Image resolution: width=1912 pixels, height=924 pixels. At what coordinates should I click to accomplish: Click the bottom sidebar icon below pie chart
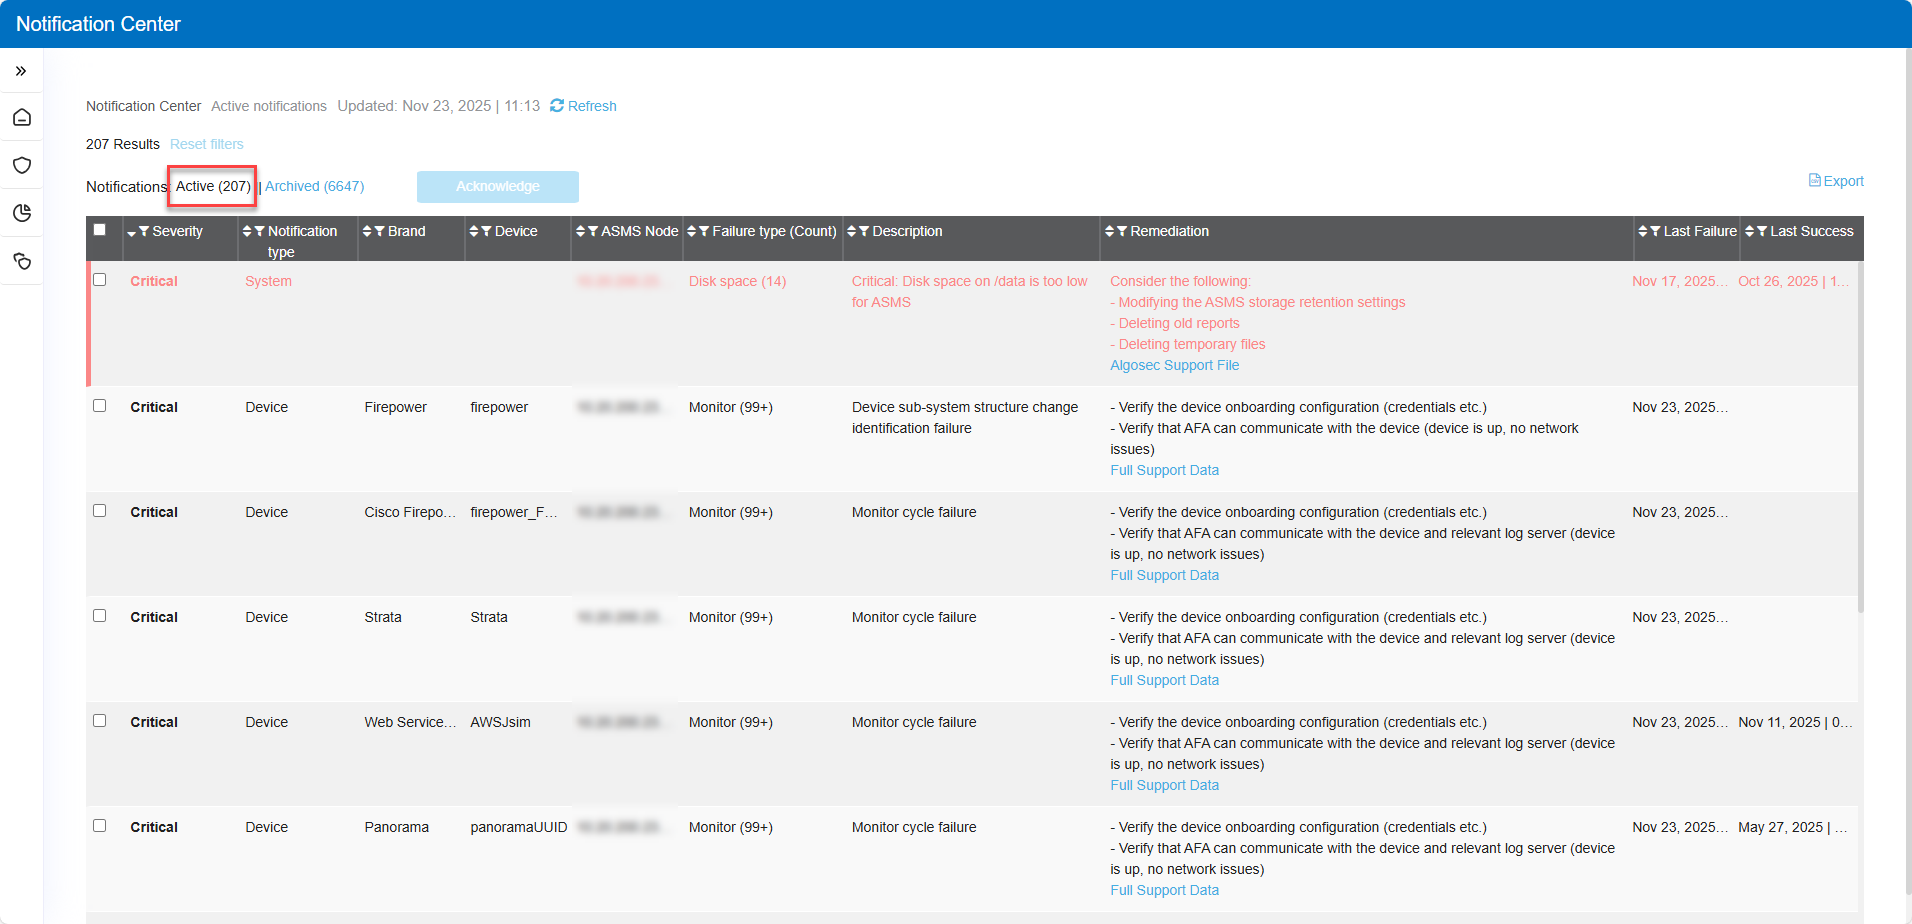click(x=22, y=261)
